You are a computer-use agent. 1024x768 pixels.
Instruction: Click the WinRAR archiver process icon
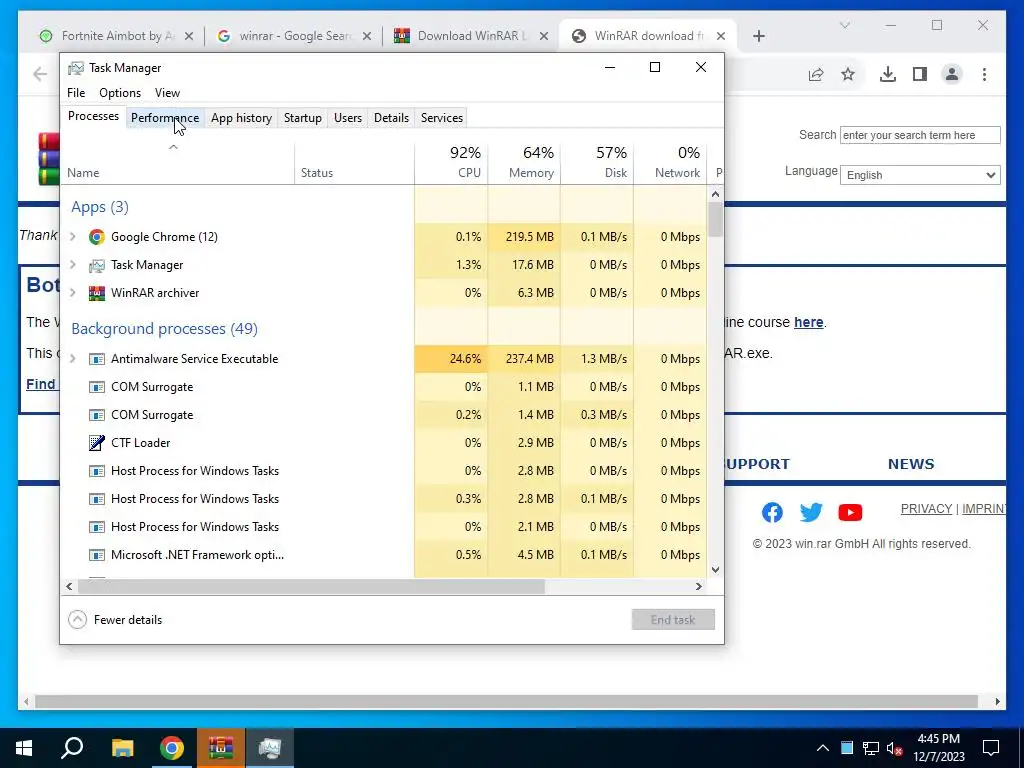pos(97,293)
